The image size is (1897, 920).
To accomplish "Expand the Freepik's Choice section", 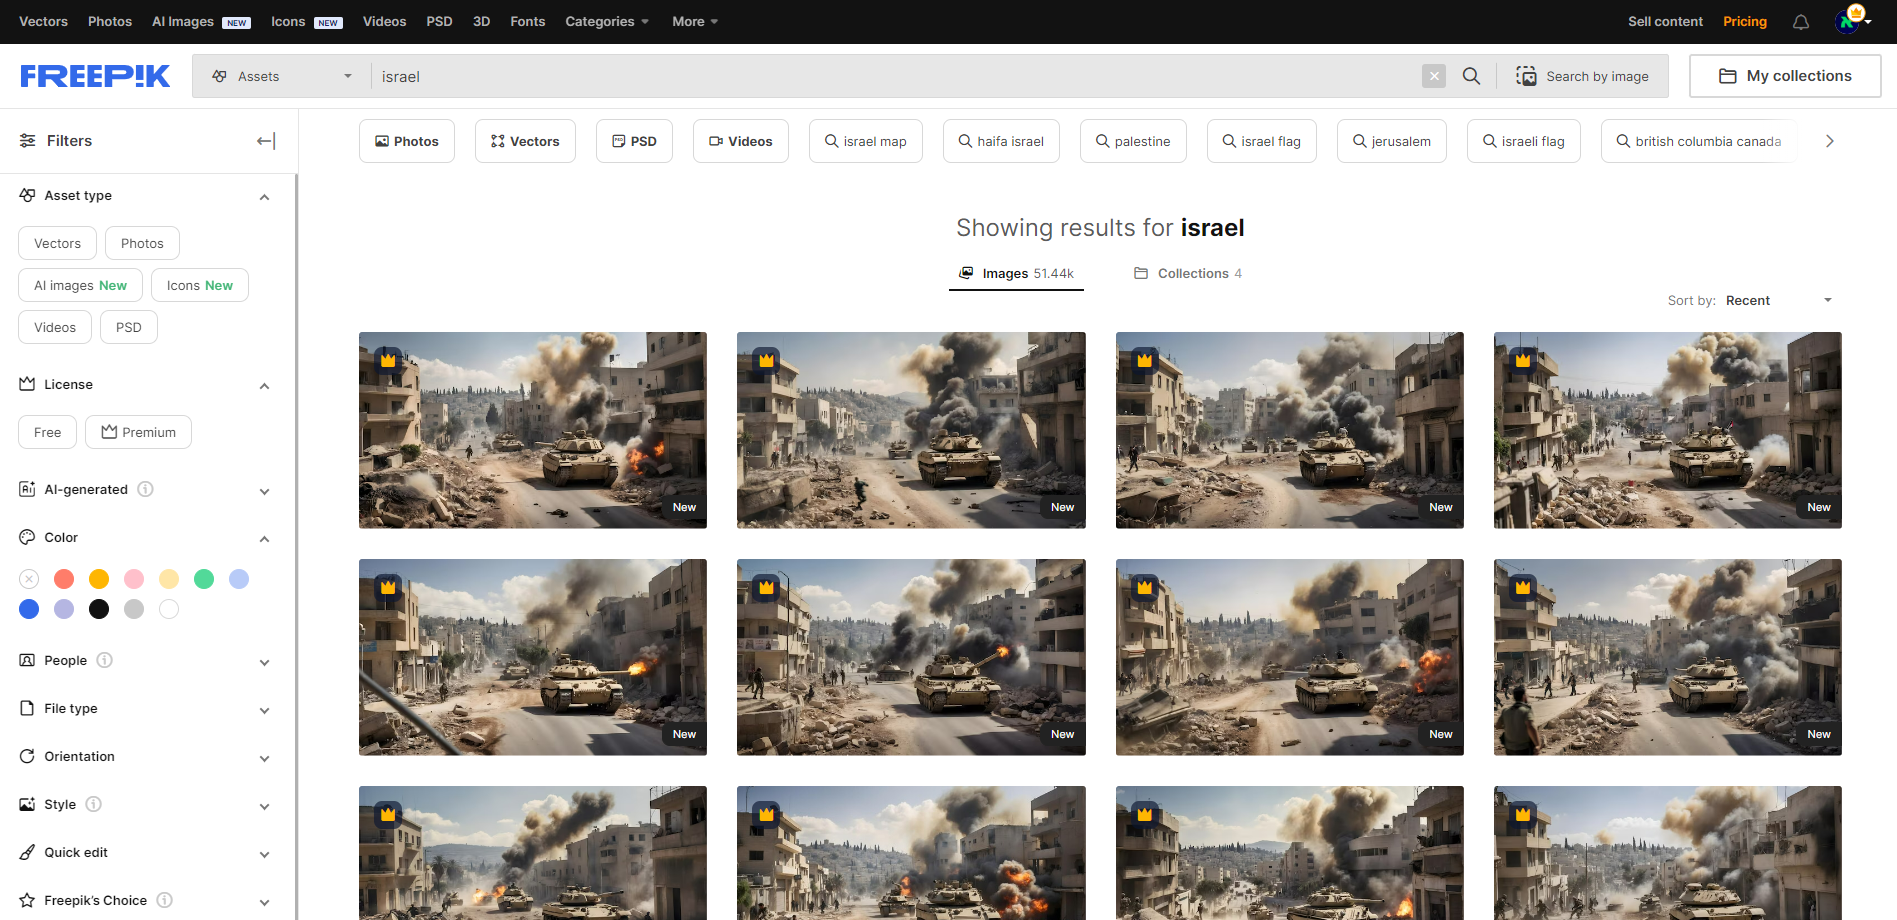I will tap(265, 902).
